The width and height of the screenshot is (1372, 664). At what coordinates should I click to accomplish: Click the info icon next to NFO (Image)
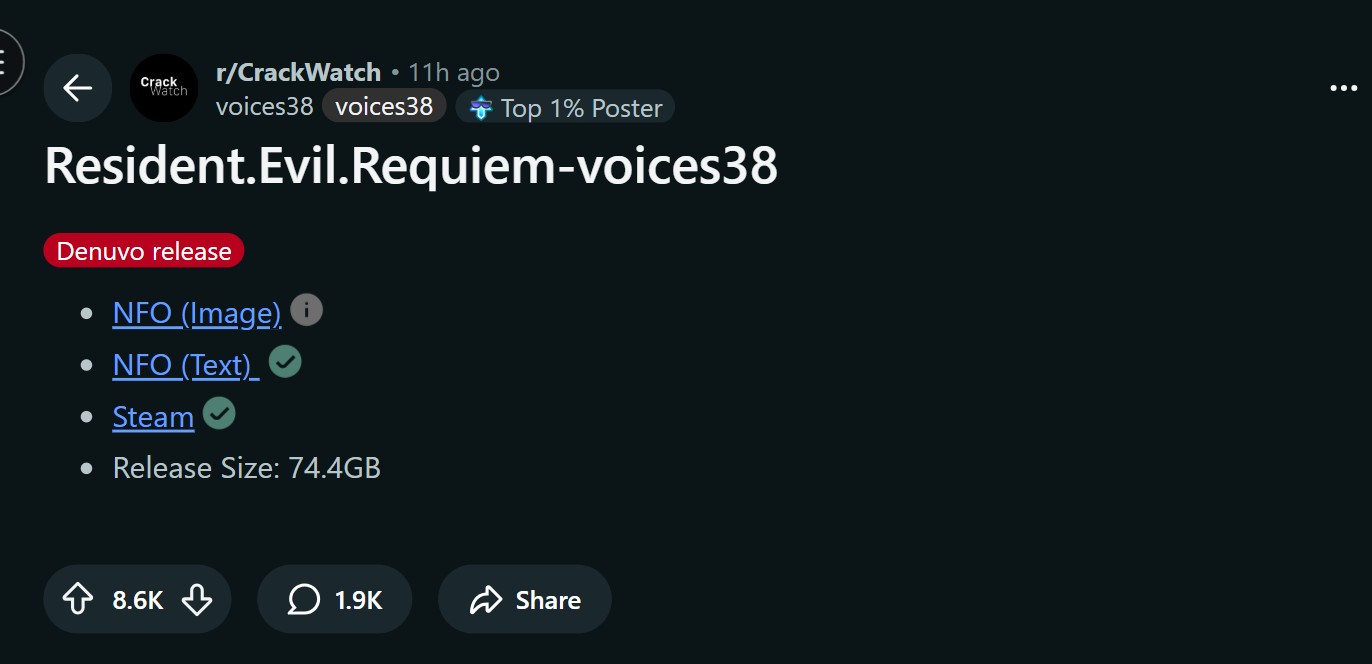coord(307,309)
